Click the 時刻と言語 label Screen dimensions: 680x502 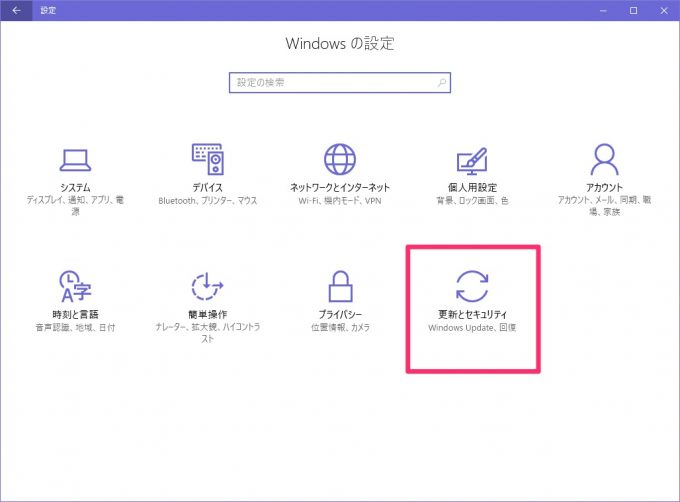(x=75, y=314)
